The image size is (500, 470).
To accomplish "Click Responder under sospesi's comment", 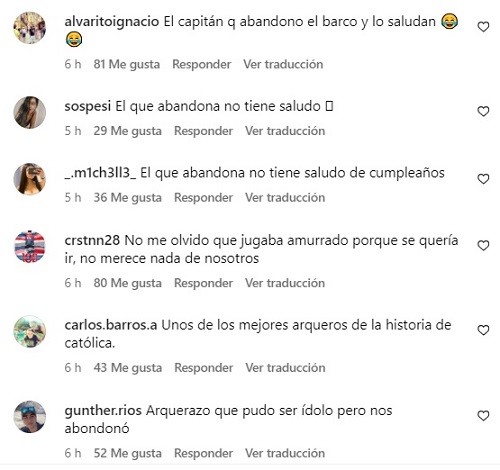I will point(203,131).
